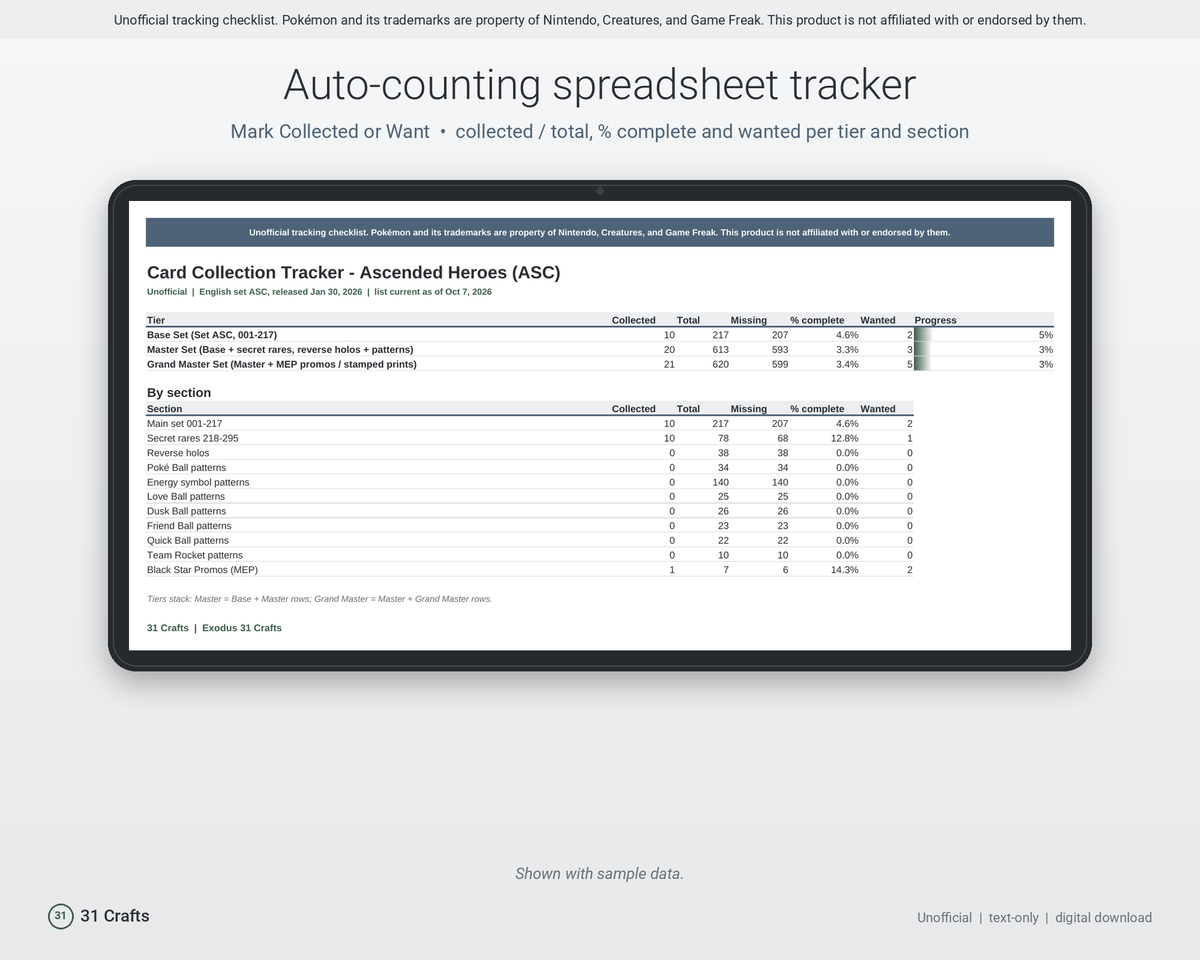
Task: Select the dark banner disclaimer inside the spreadsheet
Action: point(600,232)
